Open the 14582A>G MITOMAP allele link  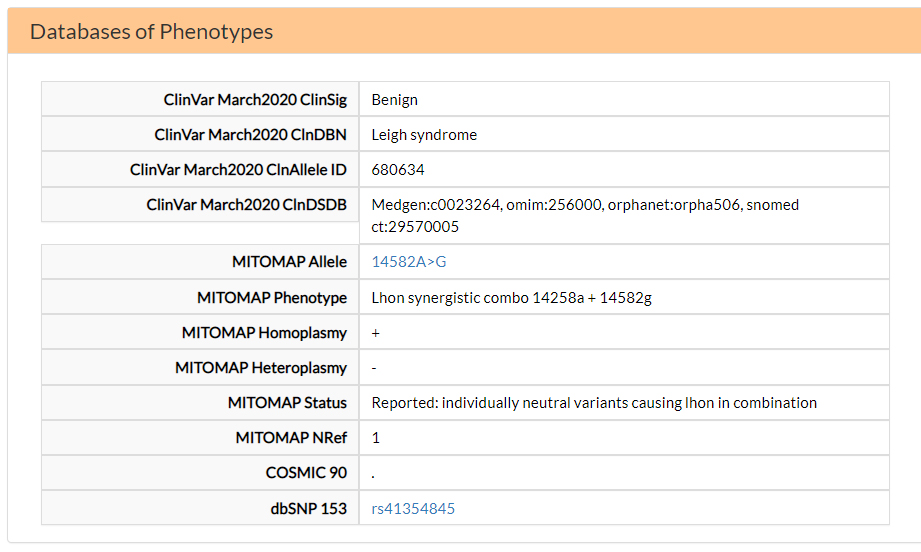409,262
